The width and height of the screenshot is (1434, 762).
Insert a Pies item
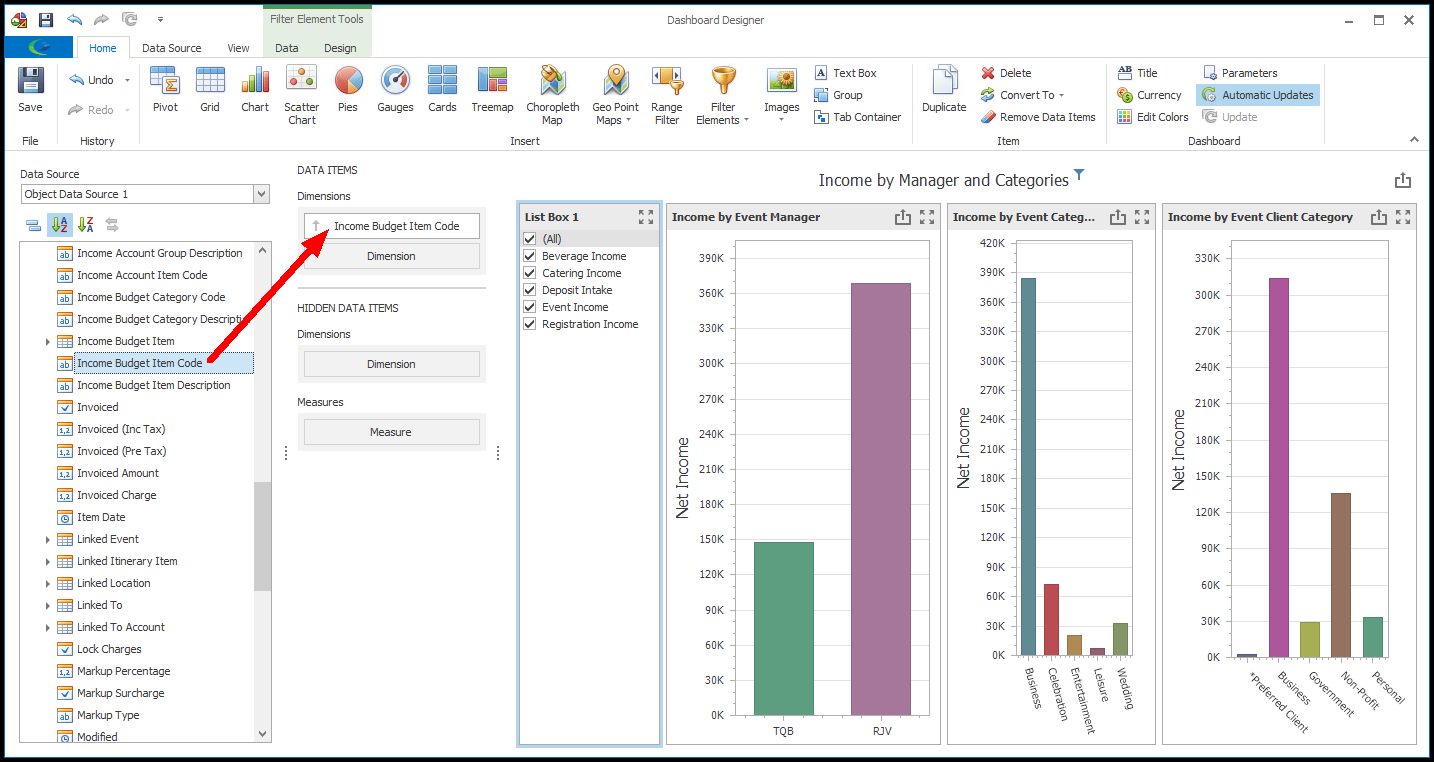348,90
